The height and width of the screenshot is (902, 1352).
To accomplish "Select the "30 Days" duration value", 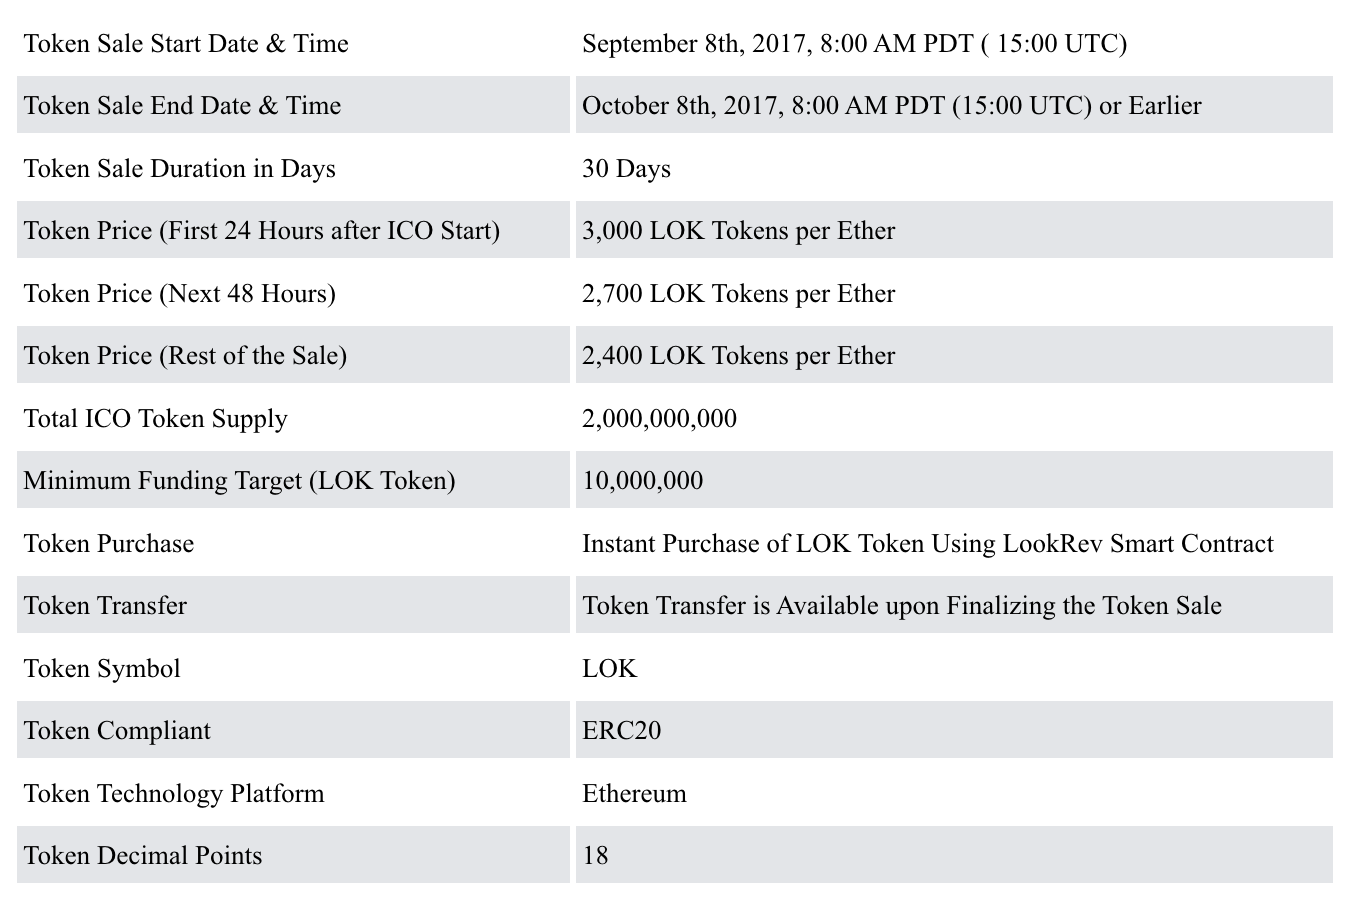I will click(x=626, y=169).
